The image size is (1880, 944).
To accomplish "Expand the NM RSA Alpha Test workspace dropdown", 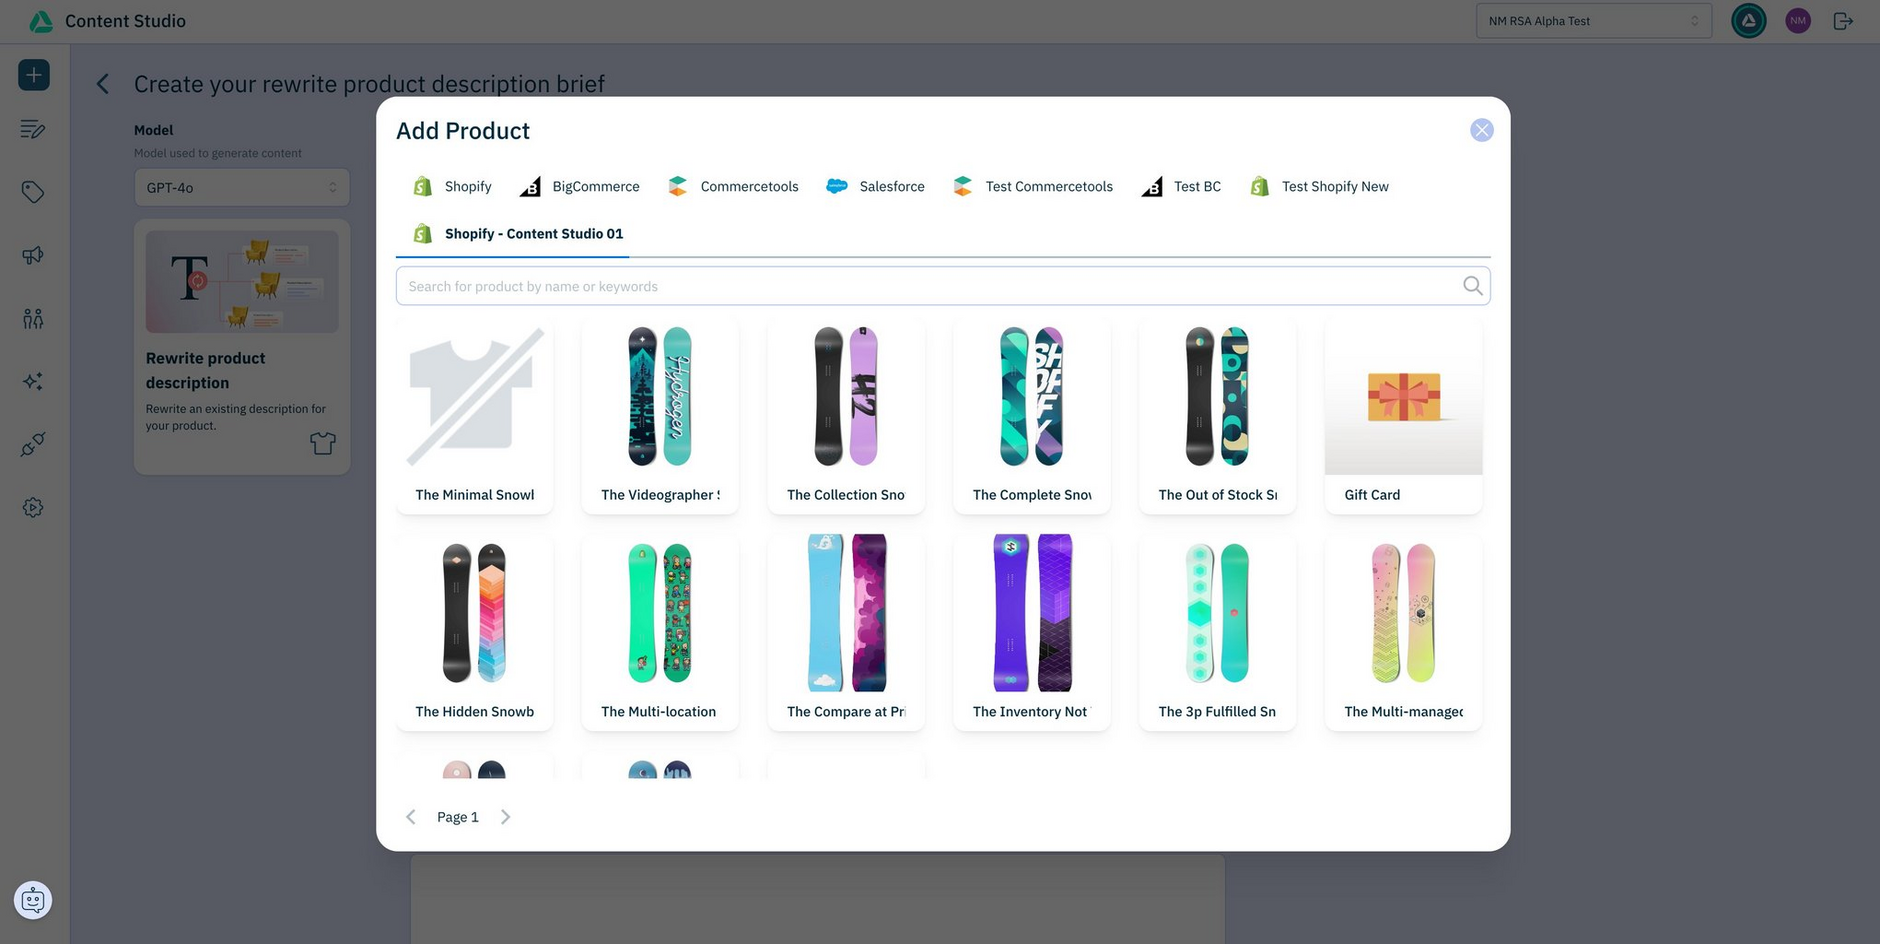I will (1593, 21).
